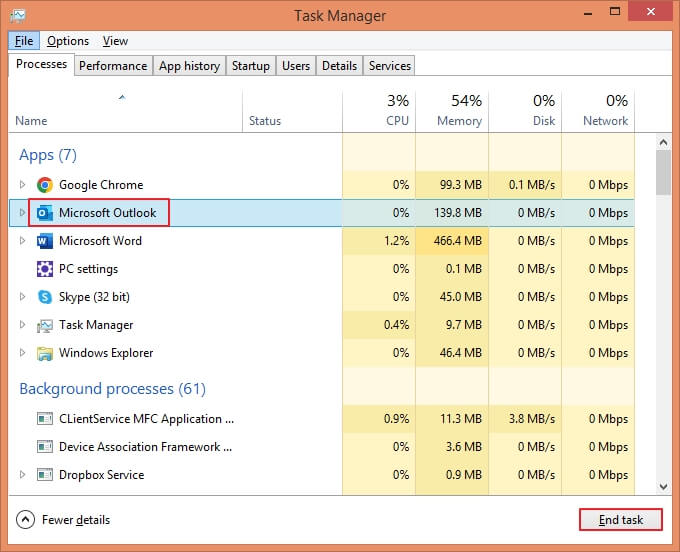Sort by the Disk column header
This screenshot has width=680, height=552.
[x=525, y=111]
